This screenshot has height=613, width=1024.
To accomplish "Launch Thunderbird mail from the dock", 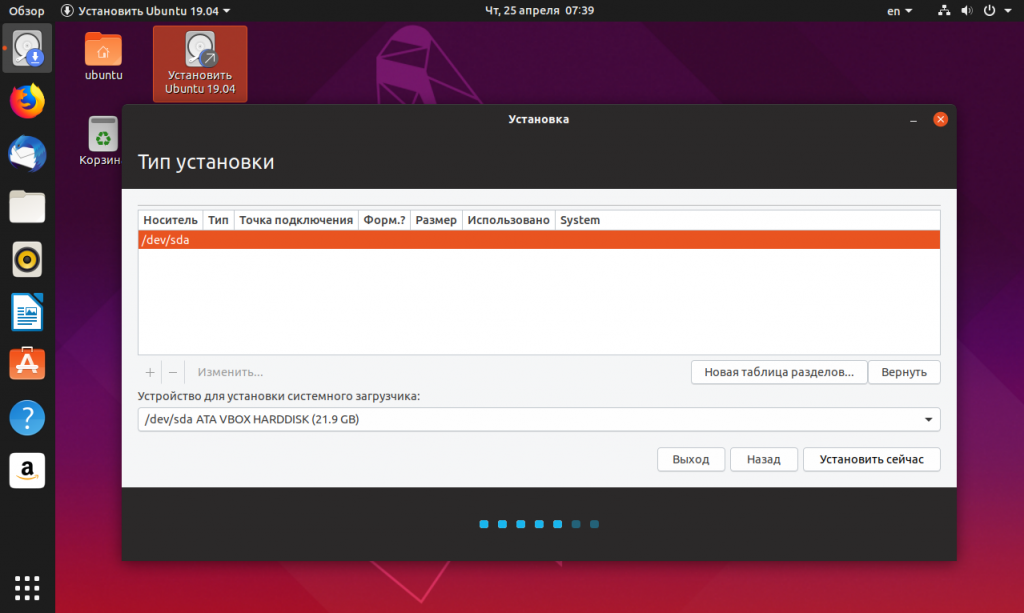I will click(x=27, y=154).
